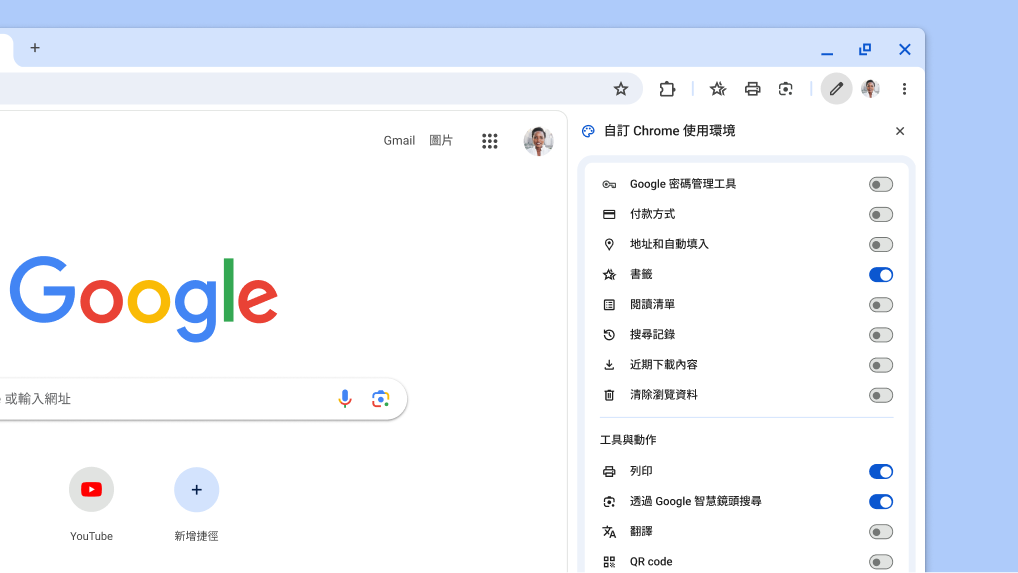1018x573 pixels.
Task: Click the history clock icon beside 搜尋記錄
Action: point(609,335)
